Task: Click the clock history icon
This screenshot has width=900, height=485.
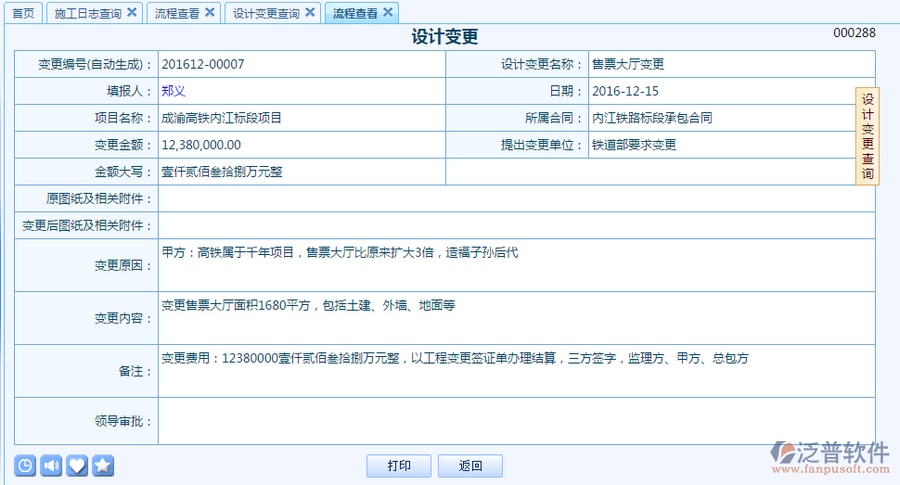Action: tap(25, 465)
